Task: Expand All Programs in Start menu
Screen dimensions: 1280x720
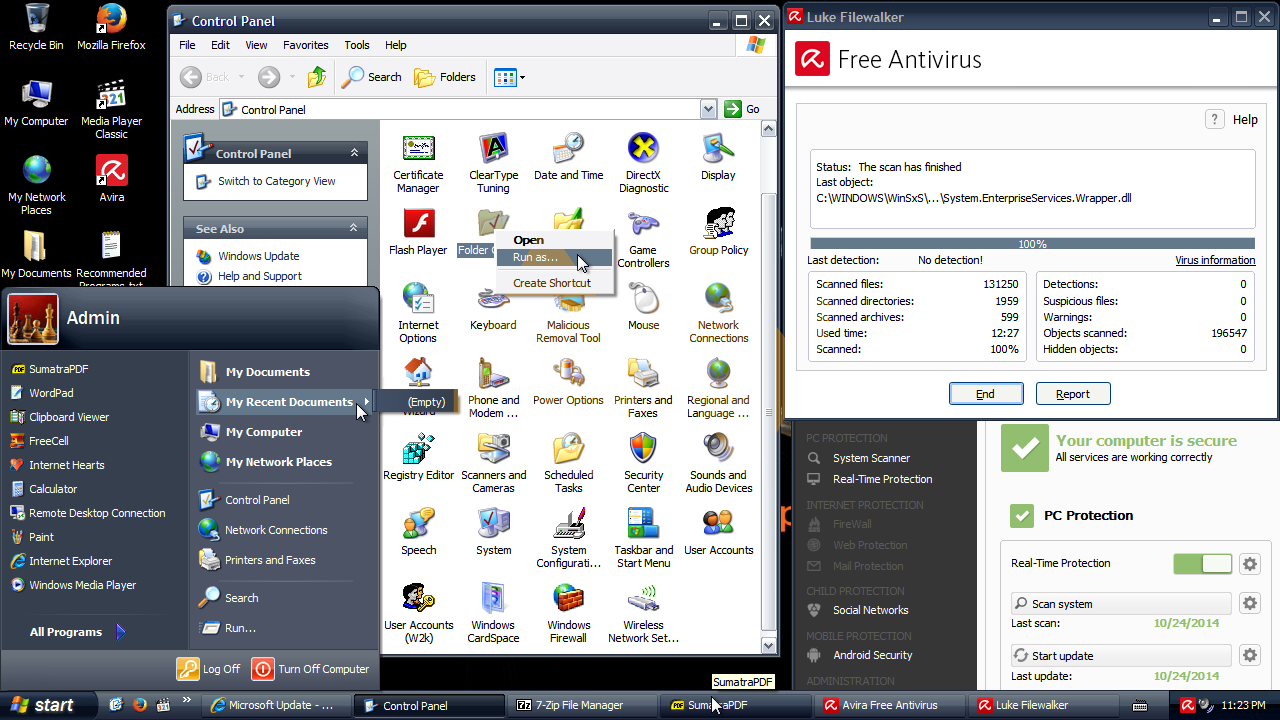Action: (x=77, y=632)
